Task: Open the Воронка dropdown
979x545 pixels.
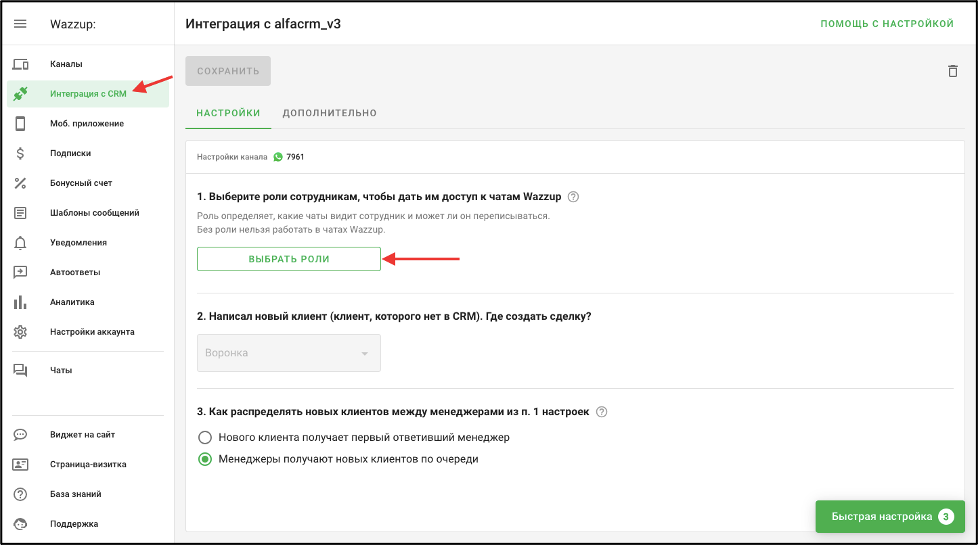Action: (288, 353)
